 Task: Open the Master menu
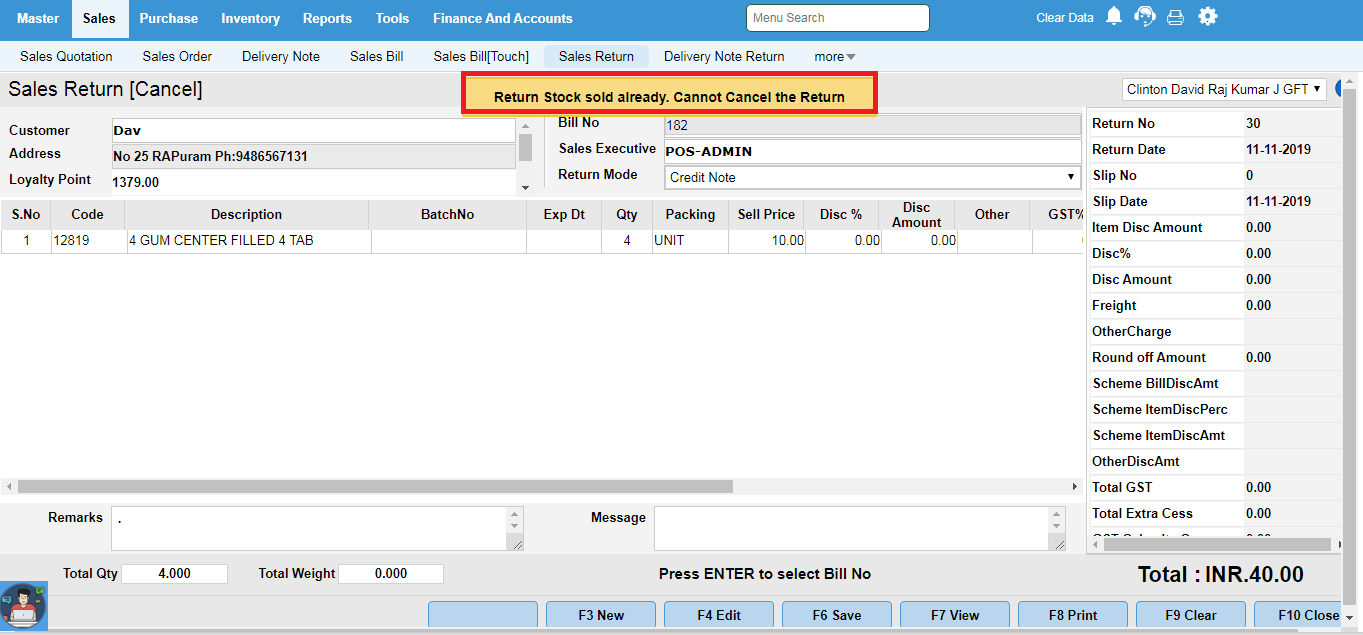point(38,18)
